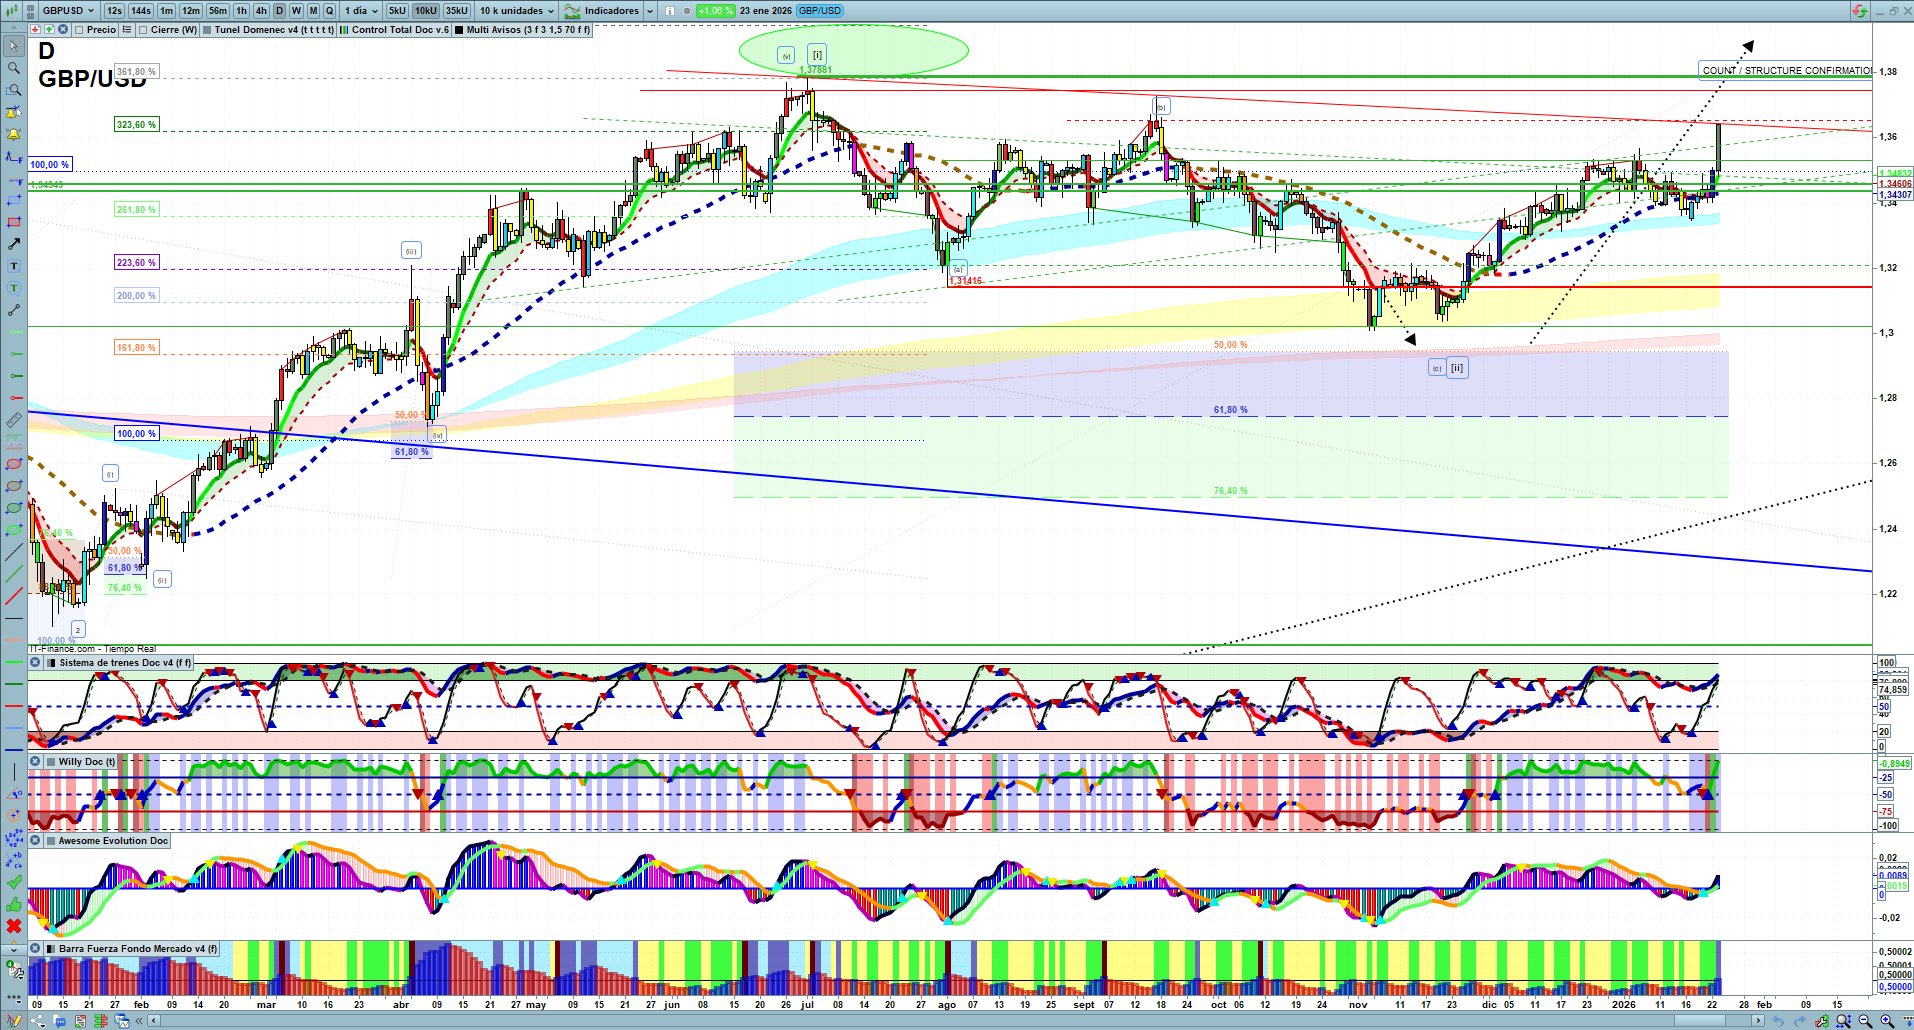Screen dimensions: 1914x1030
Task: Choose the red angle drawing tool
Action: (14, 793)
